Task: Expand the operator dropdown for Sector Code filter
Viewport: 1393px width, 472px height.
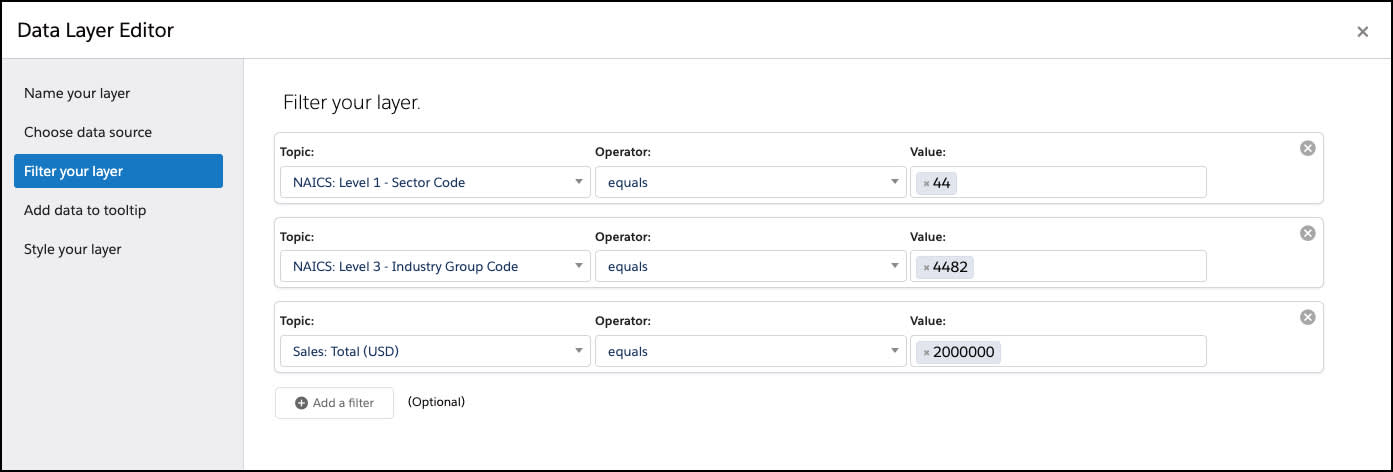Action: coord(751,182)
